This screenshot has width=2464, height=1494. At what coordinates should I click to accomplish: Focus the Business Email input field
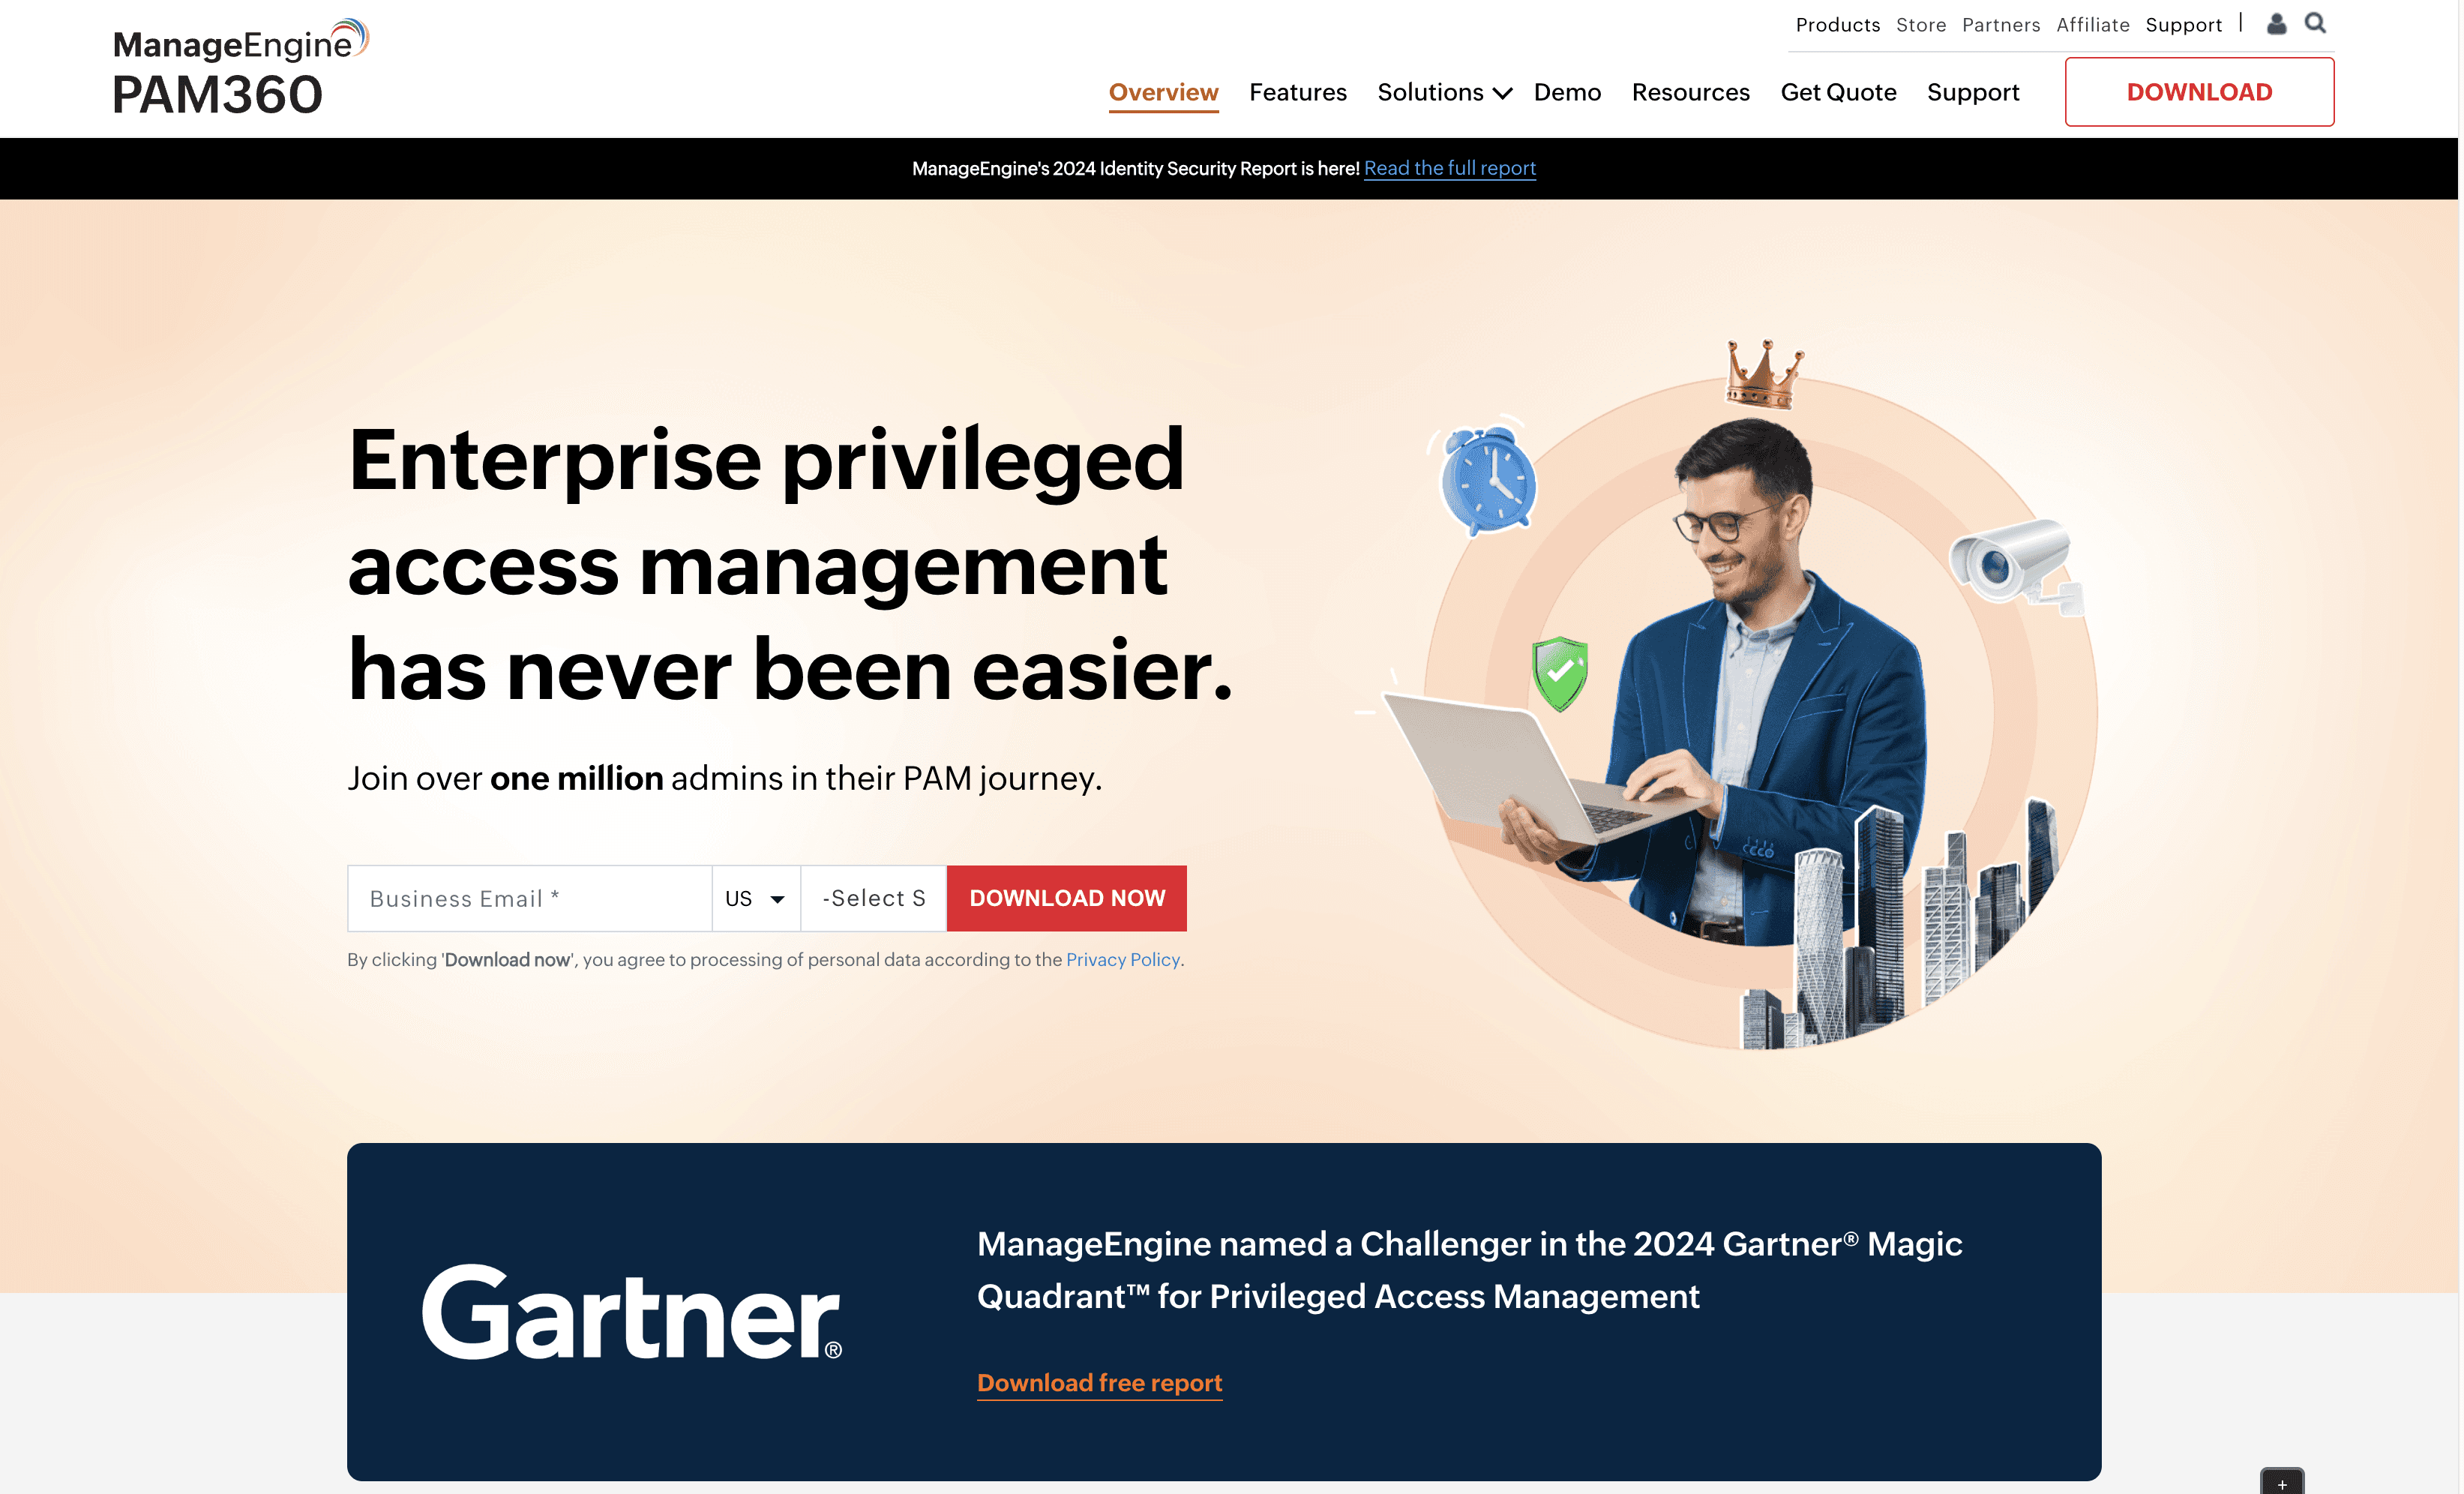point(529,898)
